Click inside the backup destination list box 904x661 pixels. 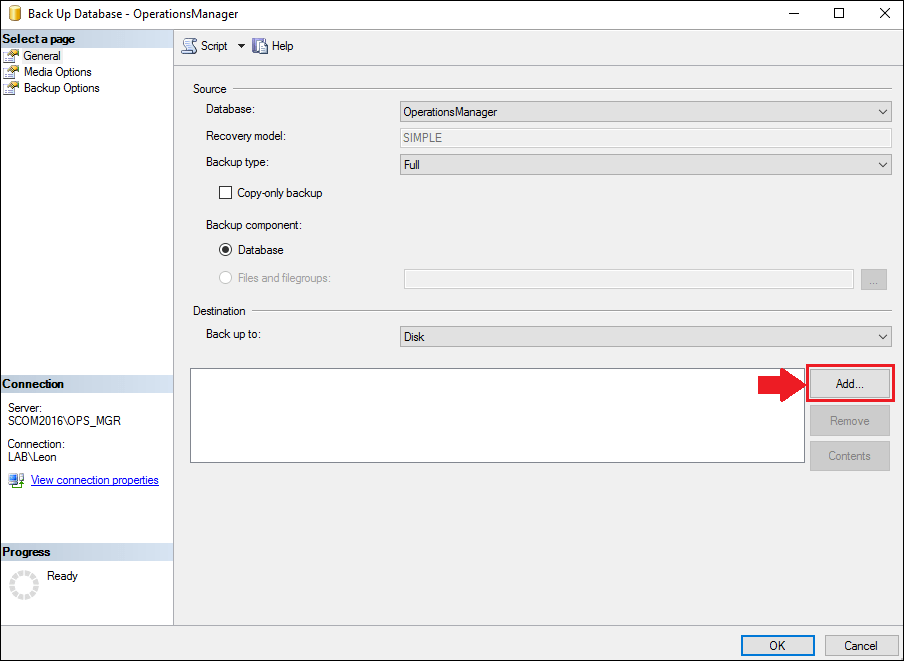[498, 416]
